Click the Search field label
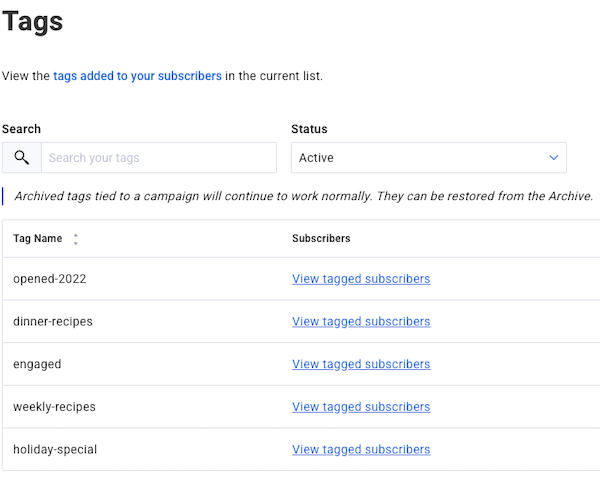 click(21, 129)
